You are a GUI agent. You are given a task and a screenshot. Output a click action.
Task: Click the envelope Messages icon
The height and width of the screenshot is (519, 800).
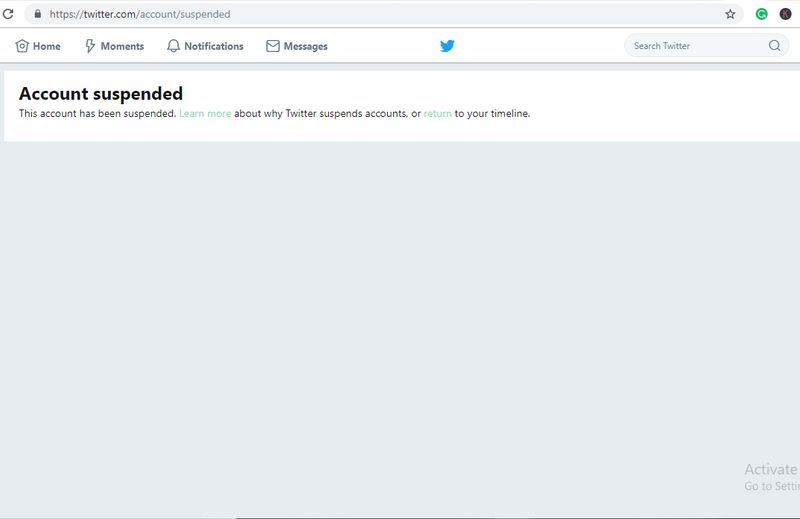point(273,46)
